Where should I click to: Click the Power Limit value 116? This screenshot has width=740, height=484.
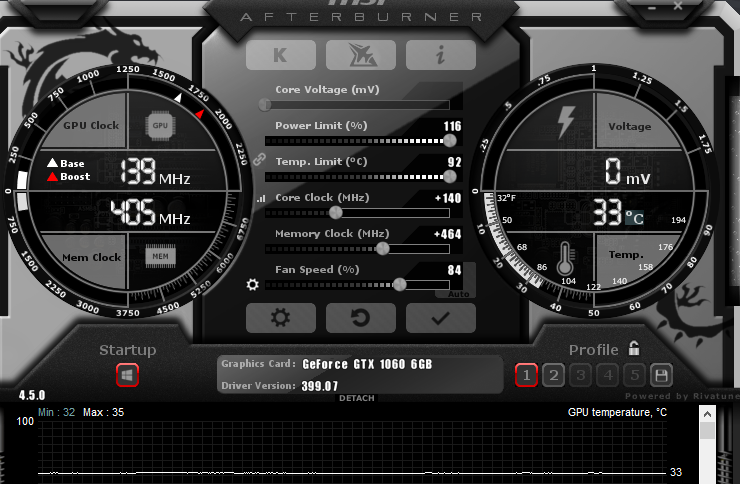coord(452,126)
